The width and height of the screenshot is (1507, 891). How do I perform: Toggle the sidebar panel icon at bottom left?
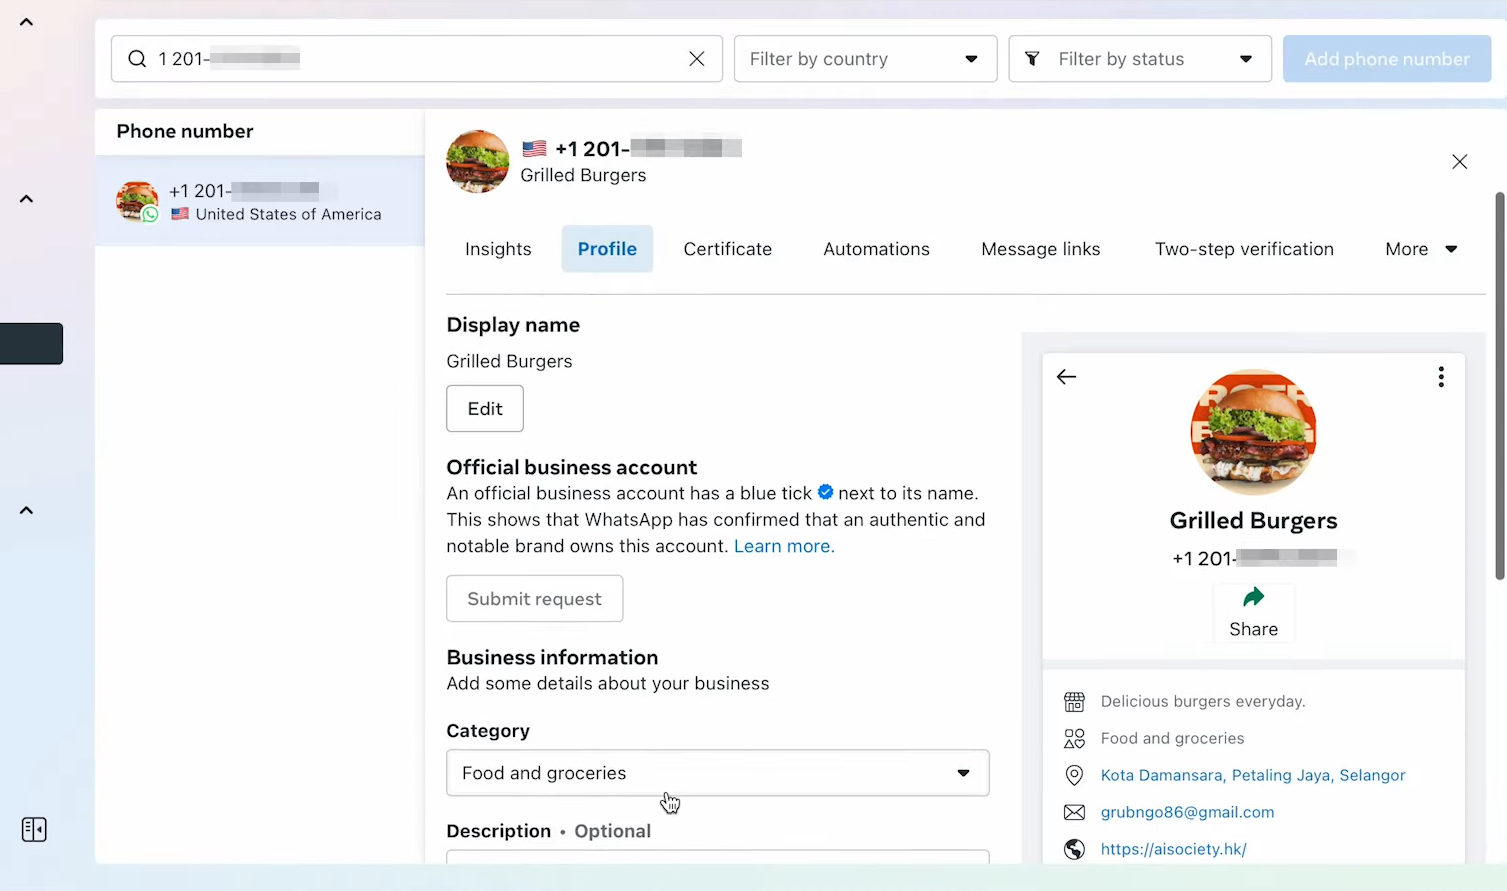(x=34, y=829)
